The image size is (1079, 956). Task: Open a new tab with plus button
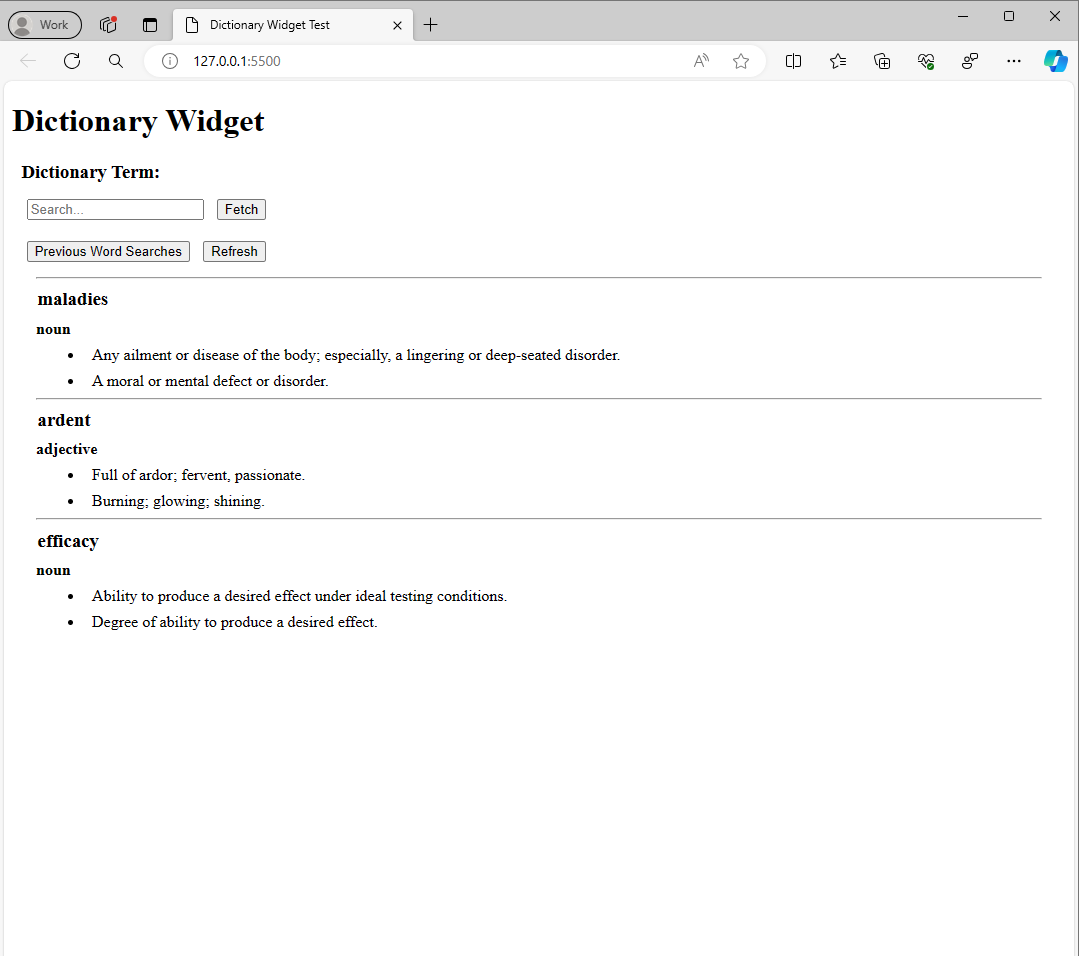pos(431,25)
